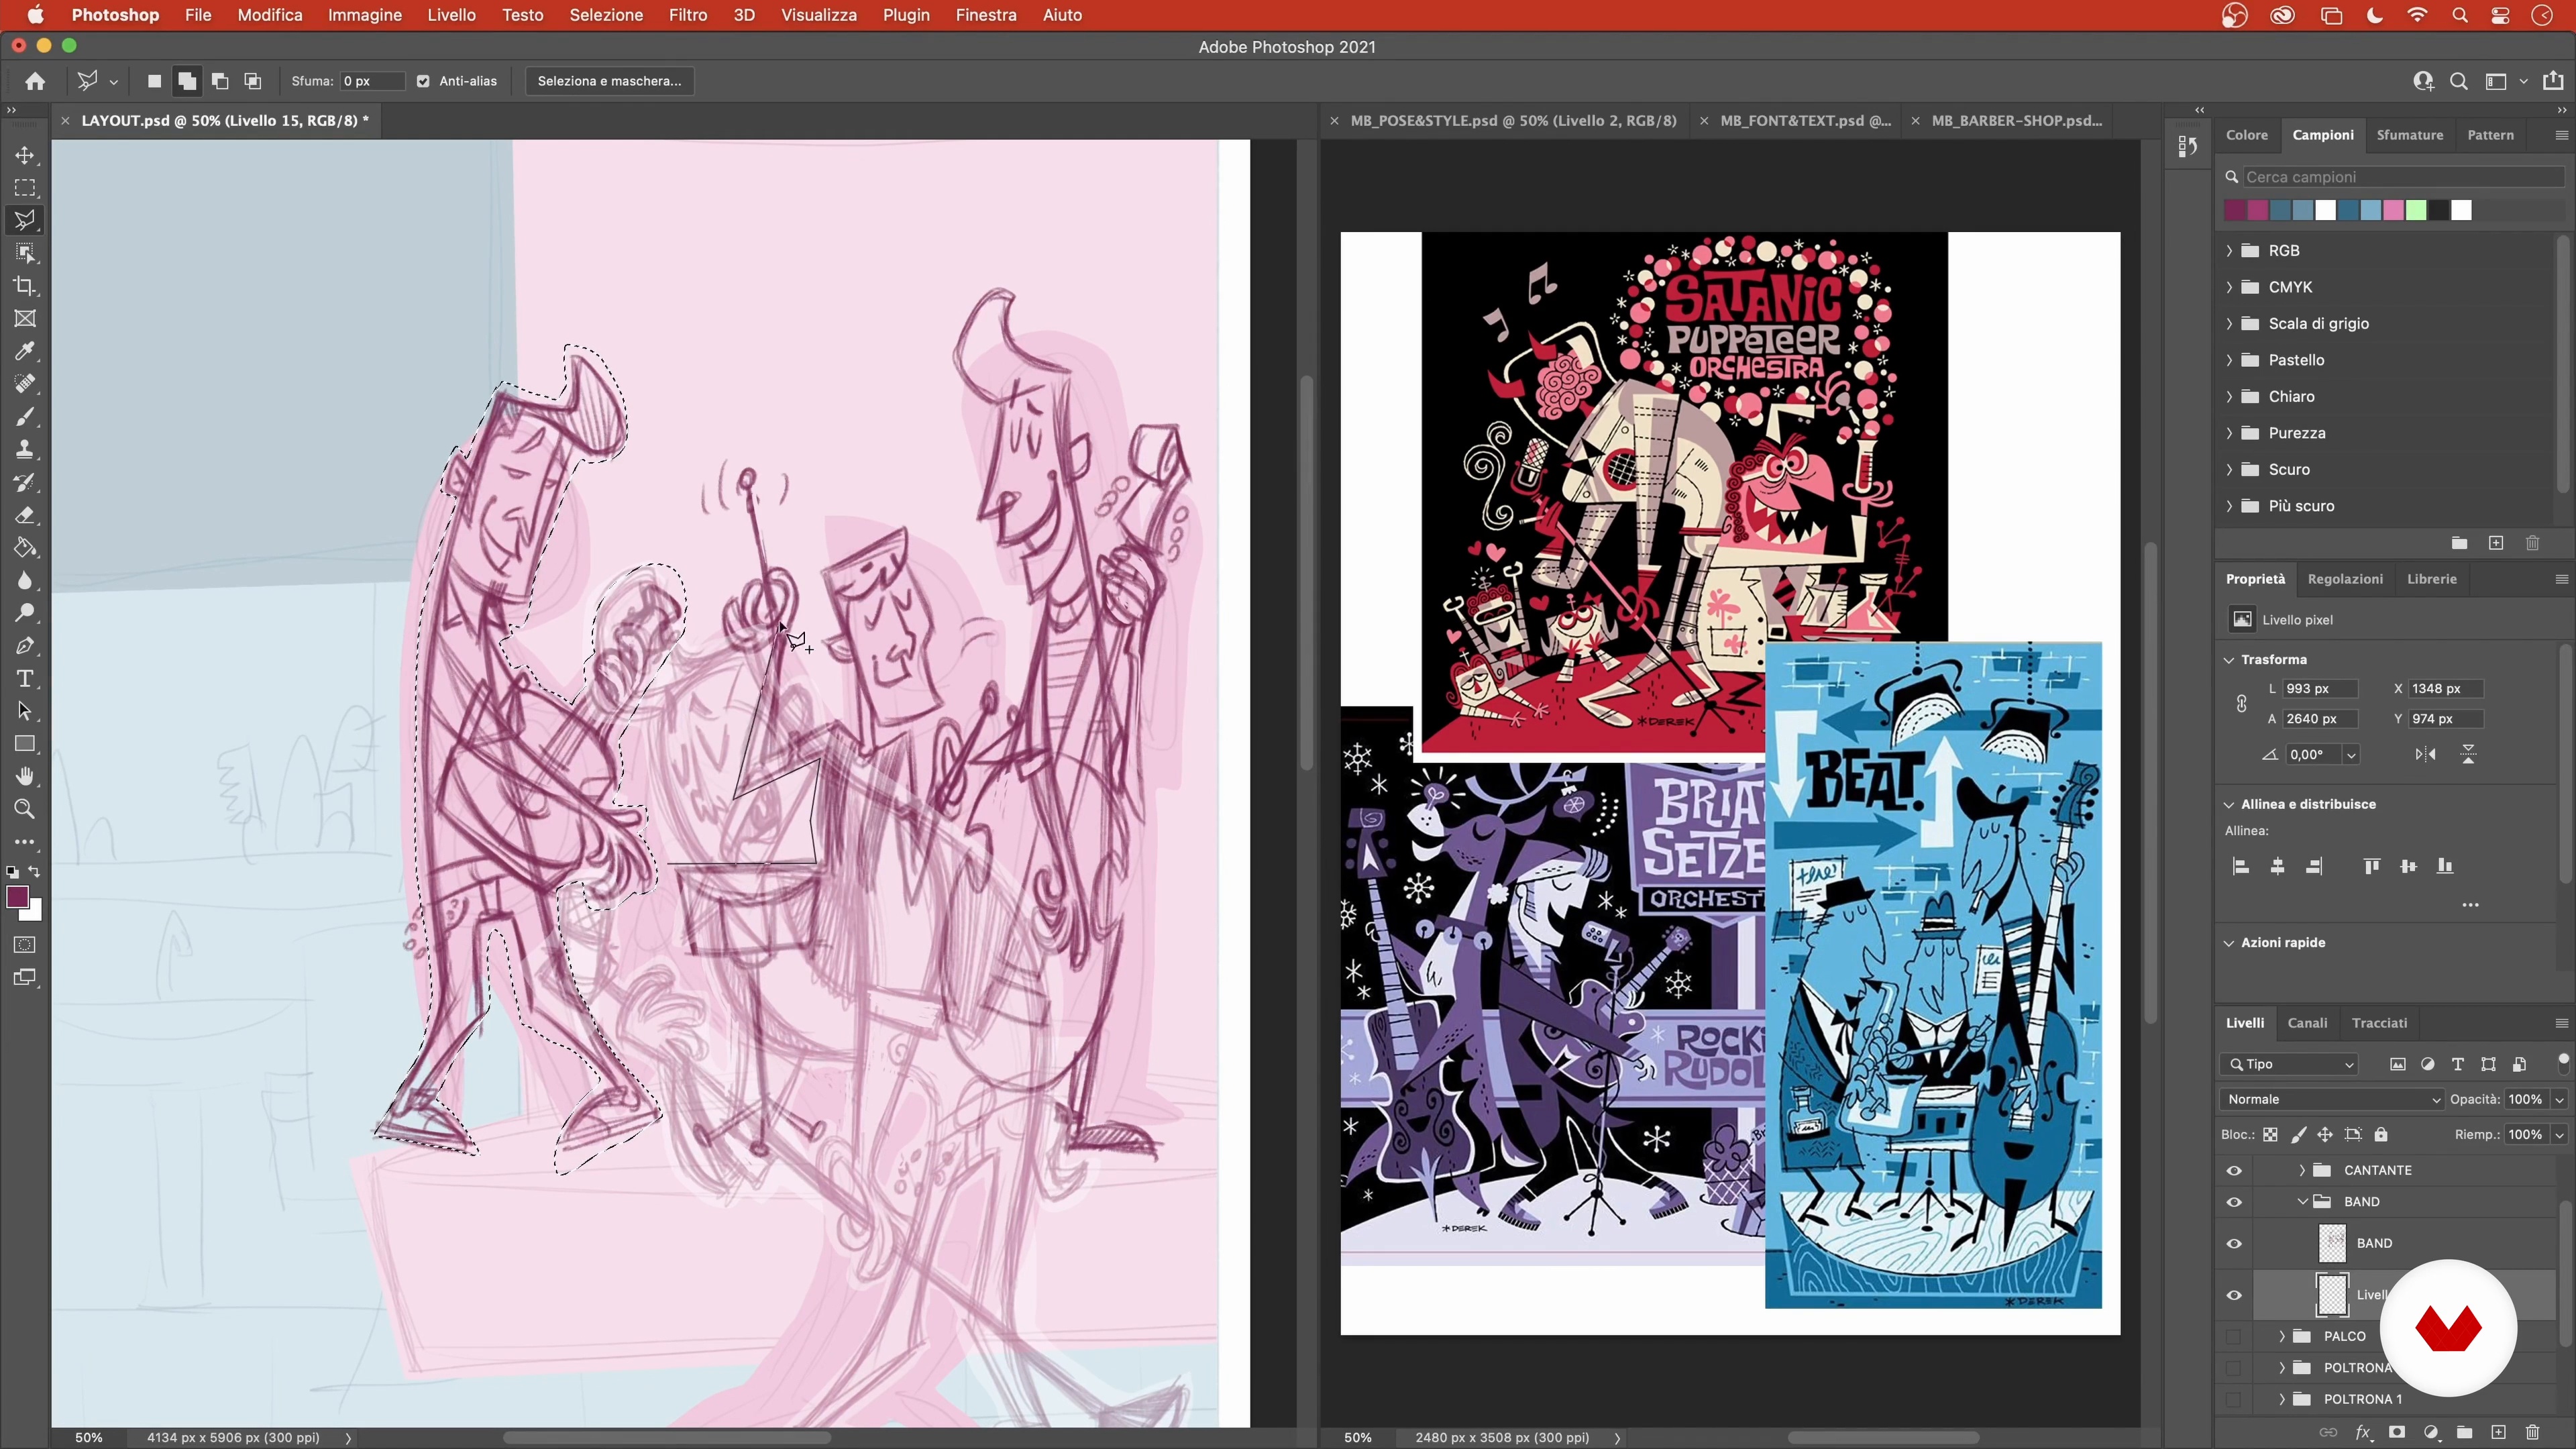This screenshot has height=1449, width=2576.
Task: Click the foreground color swatch
Action: tap(17, 897)
